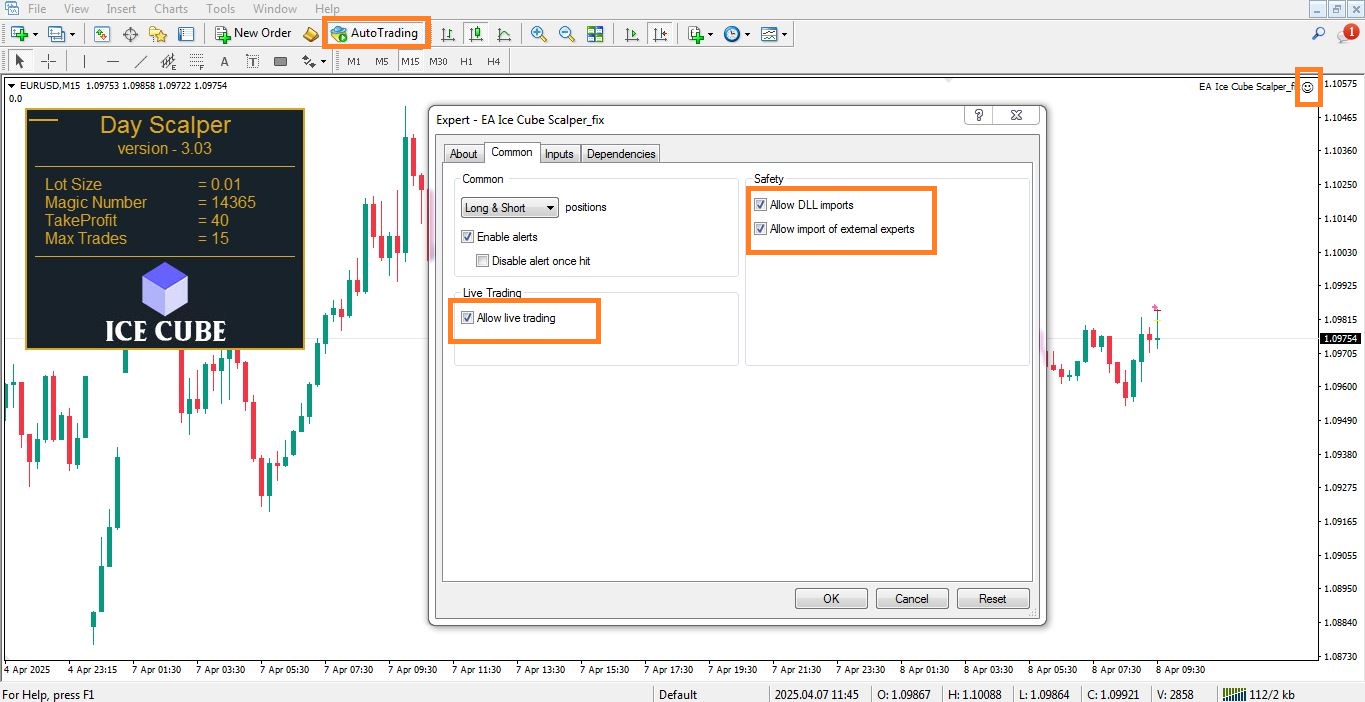The width and height of the screenshot is (1365, 702).
Task: Open the Long & Short positions dropdown
Action: point(510,208)
